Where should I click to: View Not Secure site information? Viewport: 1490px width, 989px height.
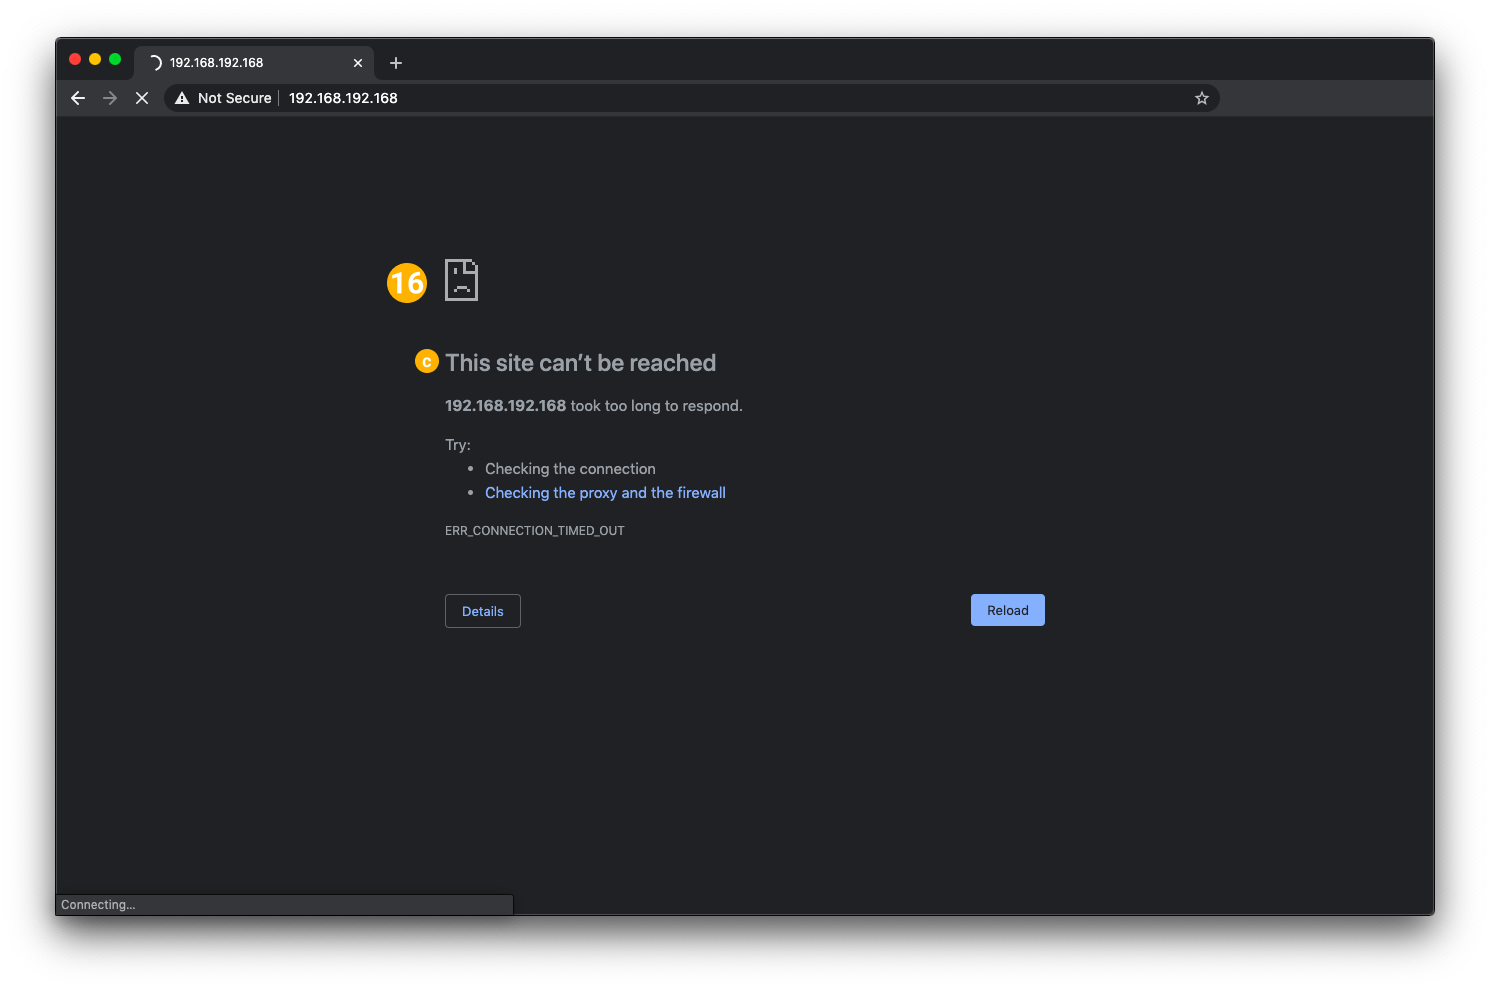pos(223,98)
